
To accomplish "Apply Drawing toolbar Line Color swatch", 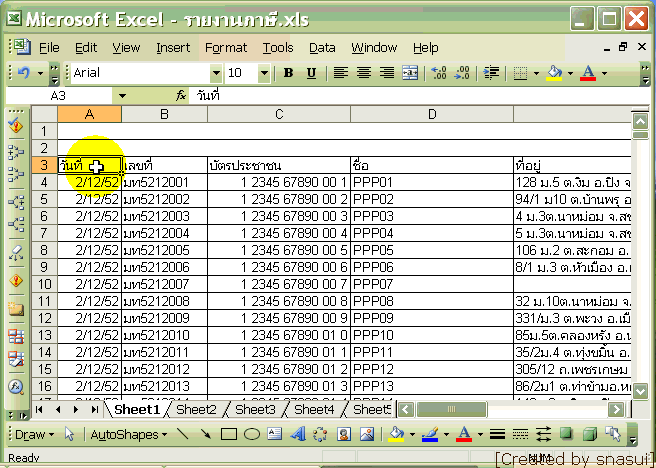I will (x=430, y=434).
